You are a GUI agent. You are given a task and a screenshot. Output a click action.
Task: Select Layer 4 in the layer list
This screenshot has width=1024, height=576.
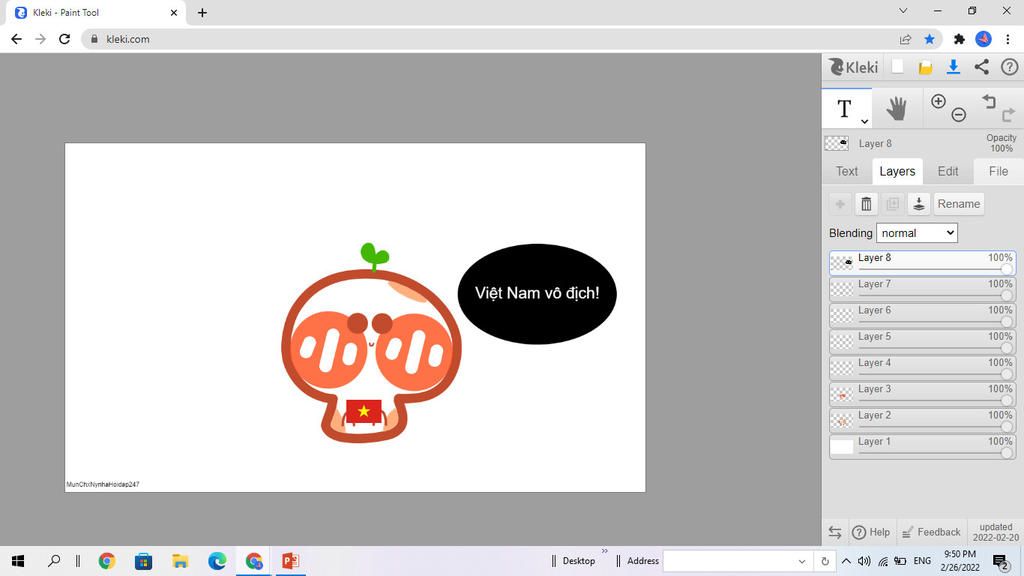[923, 367]
